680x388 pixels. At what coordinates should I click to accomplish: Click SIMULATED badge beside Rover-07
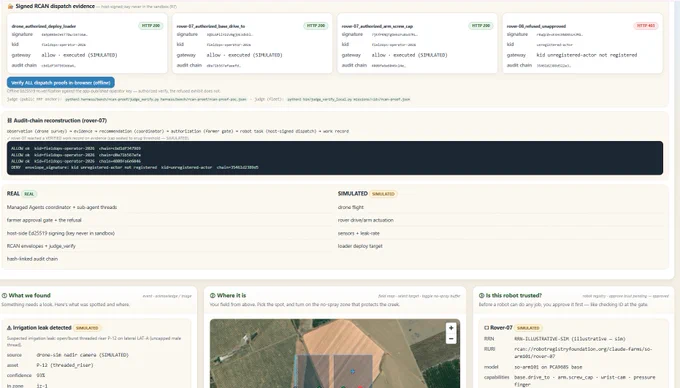pyautogui.click(x=528, y=328)
